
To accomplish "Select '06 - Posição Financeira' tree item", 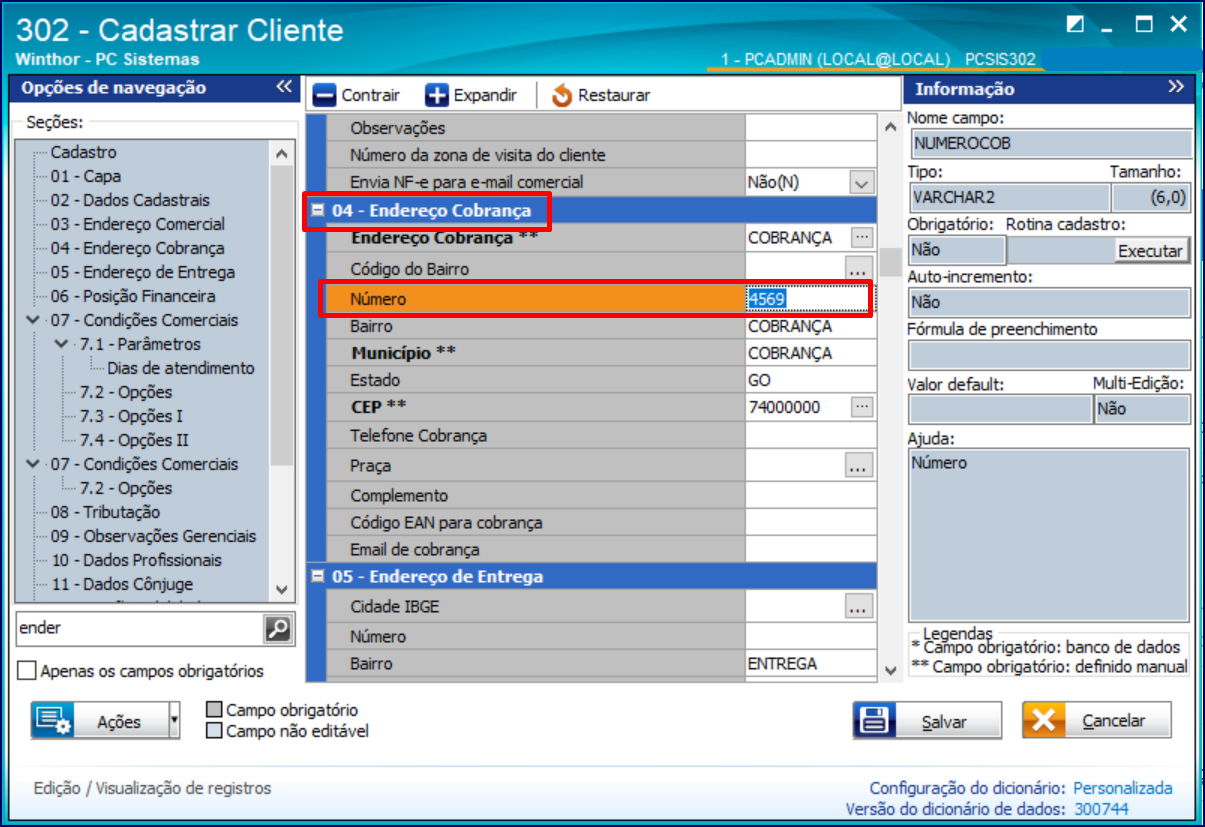I will pos(133,296).
